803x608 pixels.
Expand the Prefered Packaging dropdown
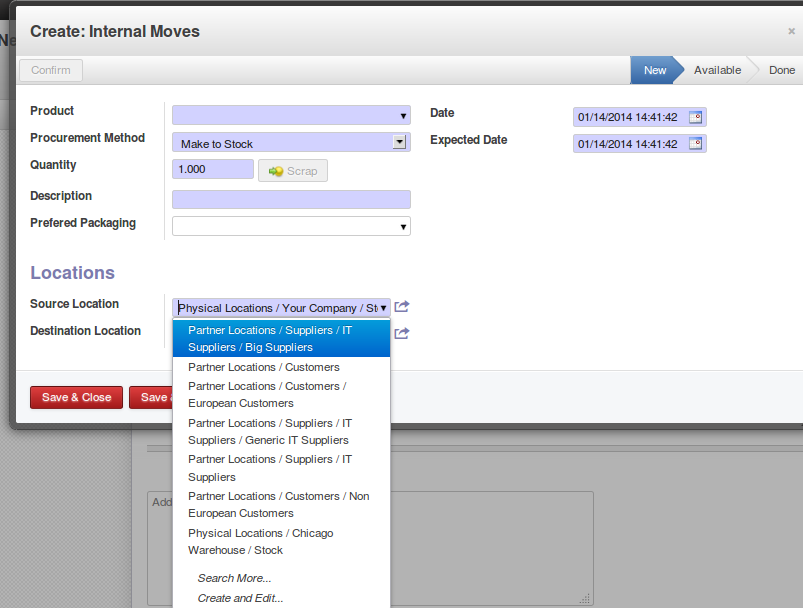(403, 227)
